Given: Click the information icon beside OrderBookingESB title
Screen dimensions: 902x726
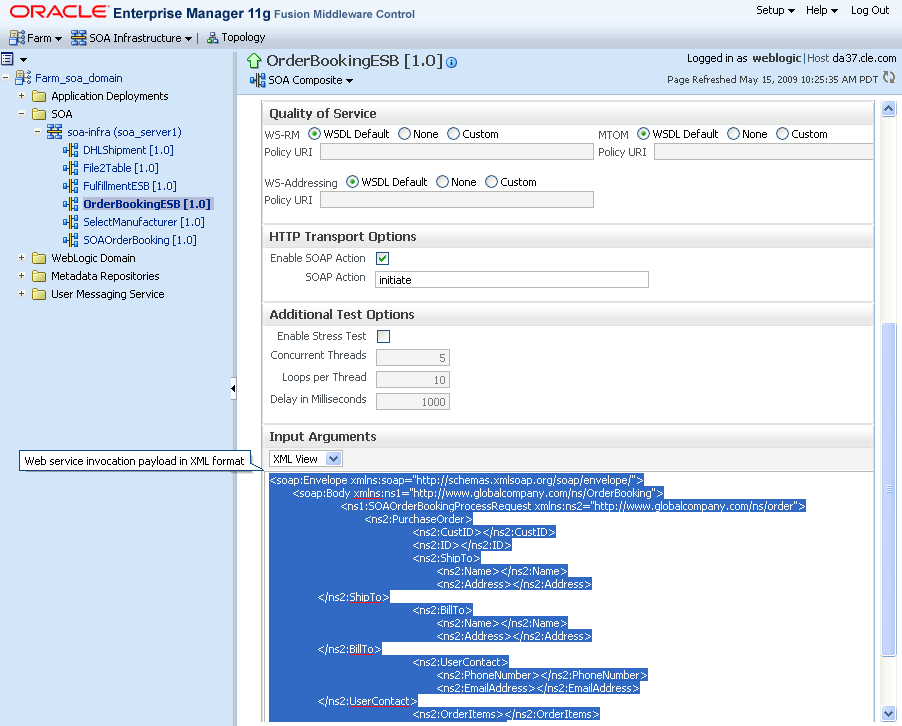Looking at the screenshot, I should click(x=452, y=63).
